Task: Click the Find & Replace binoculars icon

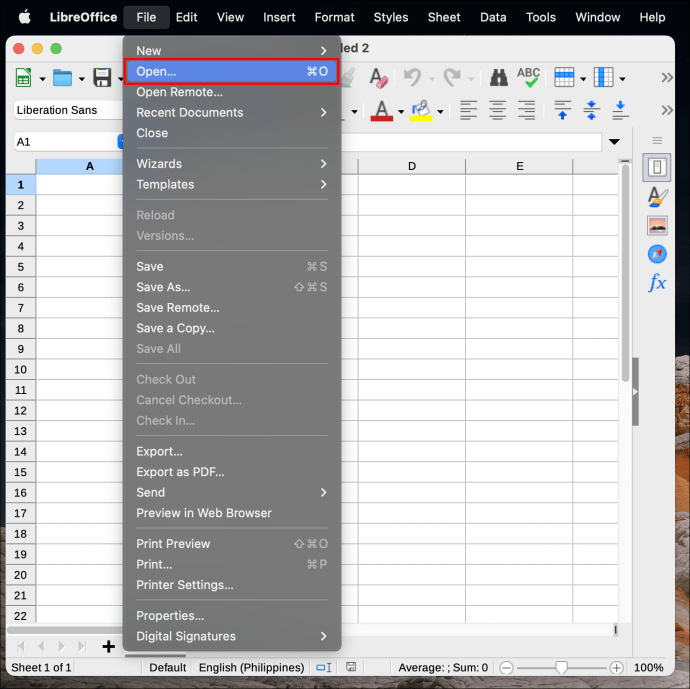Action: click(498, 78)
